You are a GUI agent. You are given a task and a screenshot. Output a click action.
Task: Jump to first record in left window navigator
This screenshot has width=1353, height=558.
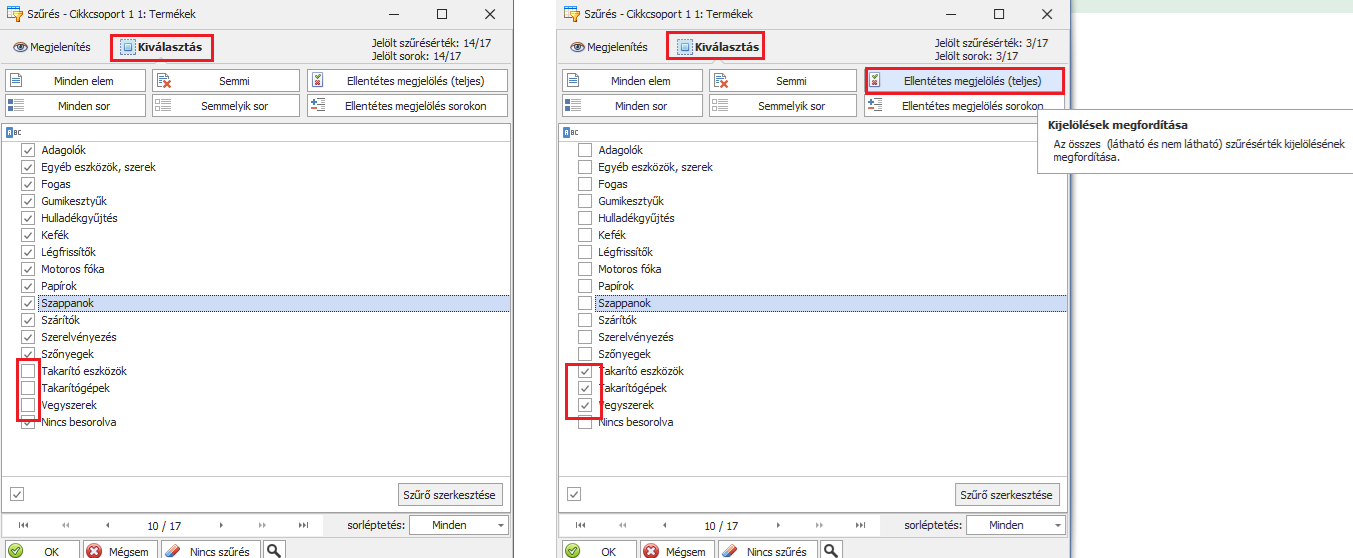point(23,525)
